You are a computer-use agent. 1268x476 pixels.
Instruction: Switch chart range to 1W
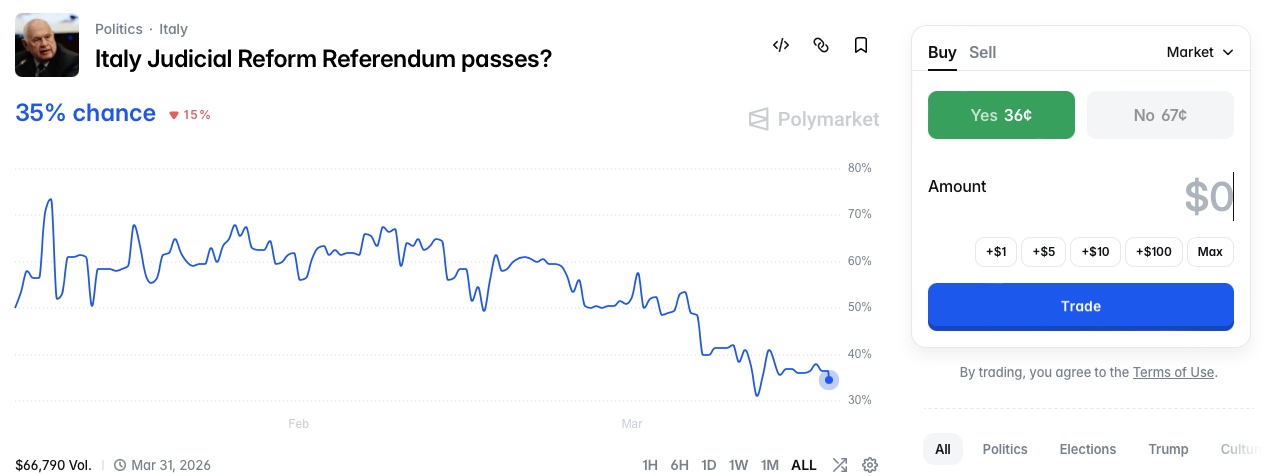click(x=738, y=465)
